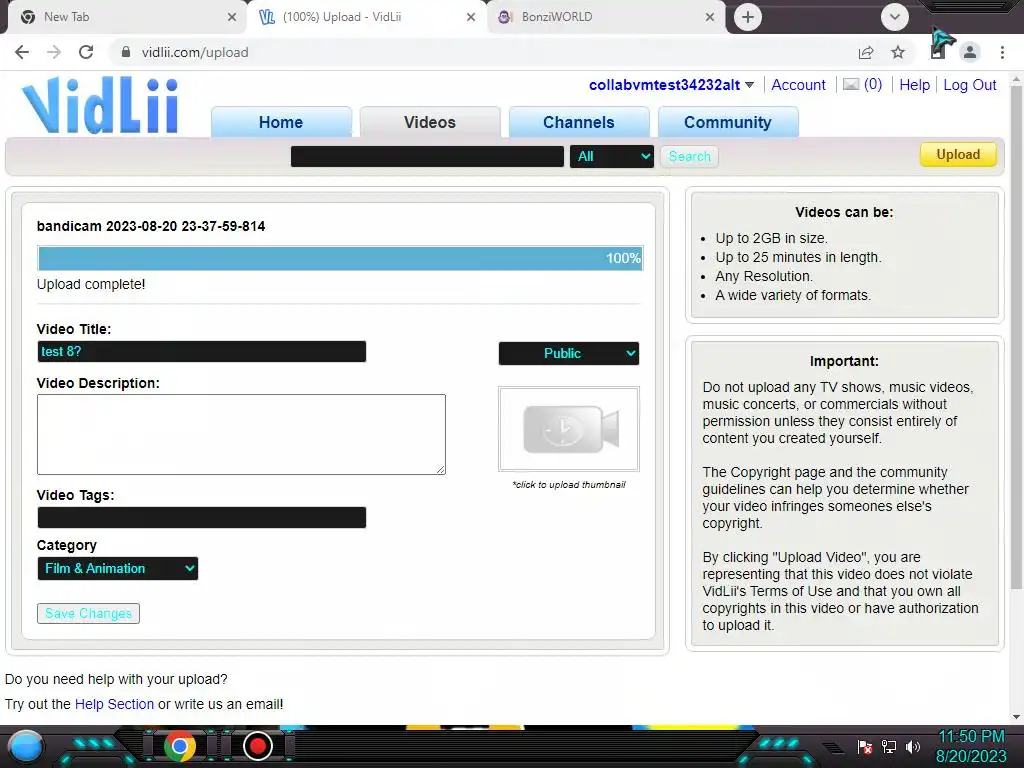
Task: Switch to the BonziWORLD browser tab
Action: (x=606, y=17)
